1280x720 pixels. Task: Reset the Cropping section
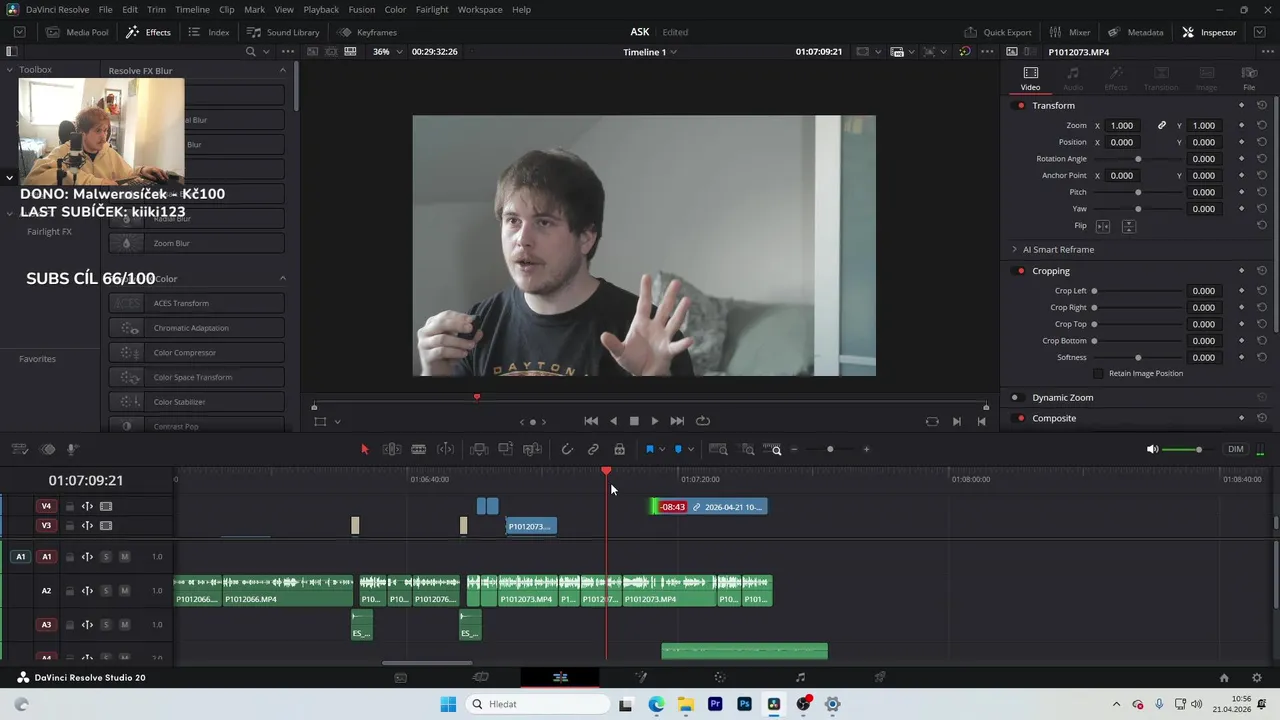[x=1262, y=271]
